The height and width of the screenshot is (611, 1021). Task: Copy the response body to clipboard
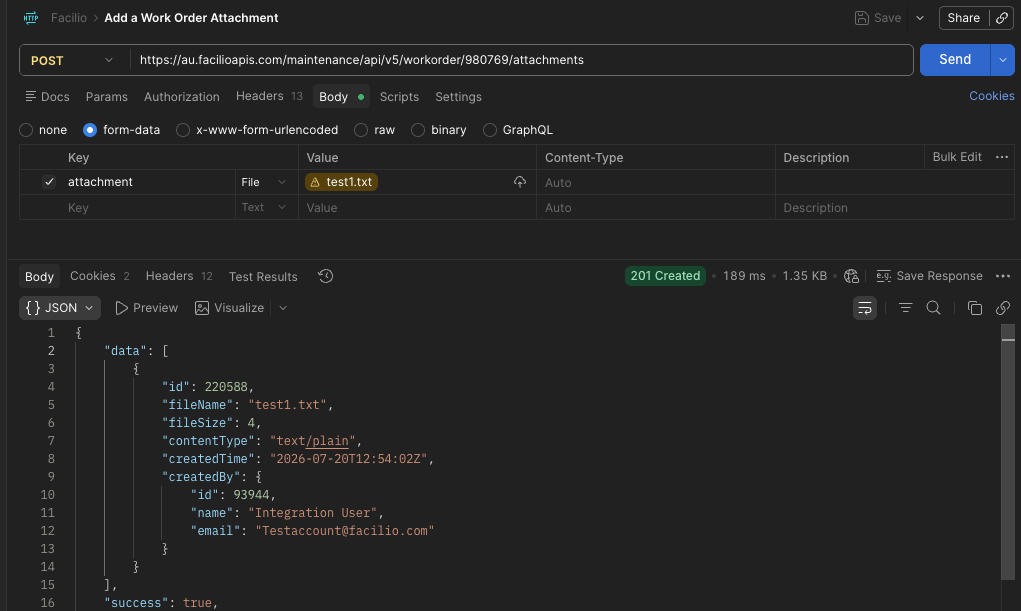[x=975, y=308]
